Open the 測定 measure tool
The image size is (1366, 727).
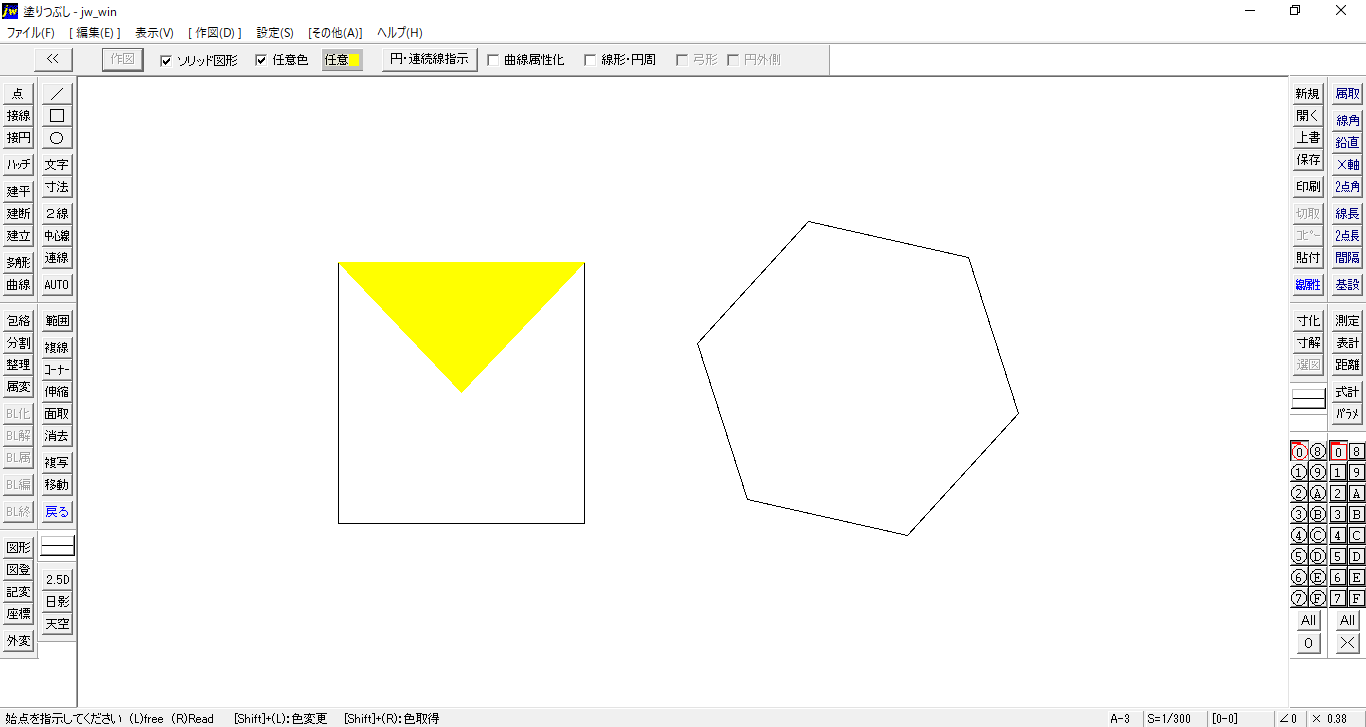point(1347,321)
